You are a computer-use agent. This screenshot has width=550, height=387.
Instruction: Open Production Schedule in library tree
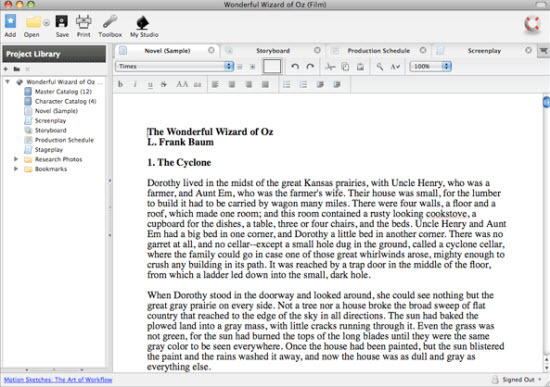pyautogui.click(x=64, y=140)
